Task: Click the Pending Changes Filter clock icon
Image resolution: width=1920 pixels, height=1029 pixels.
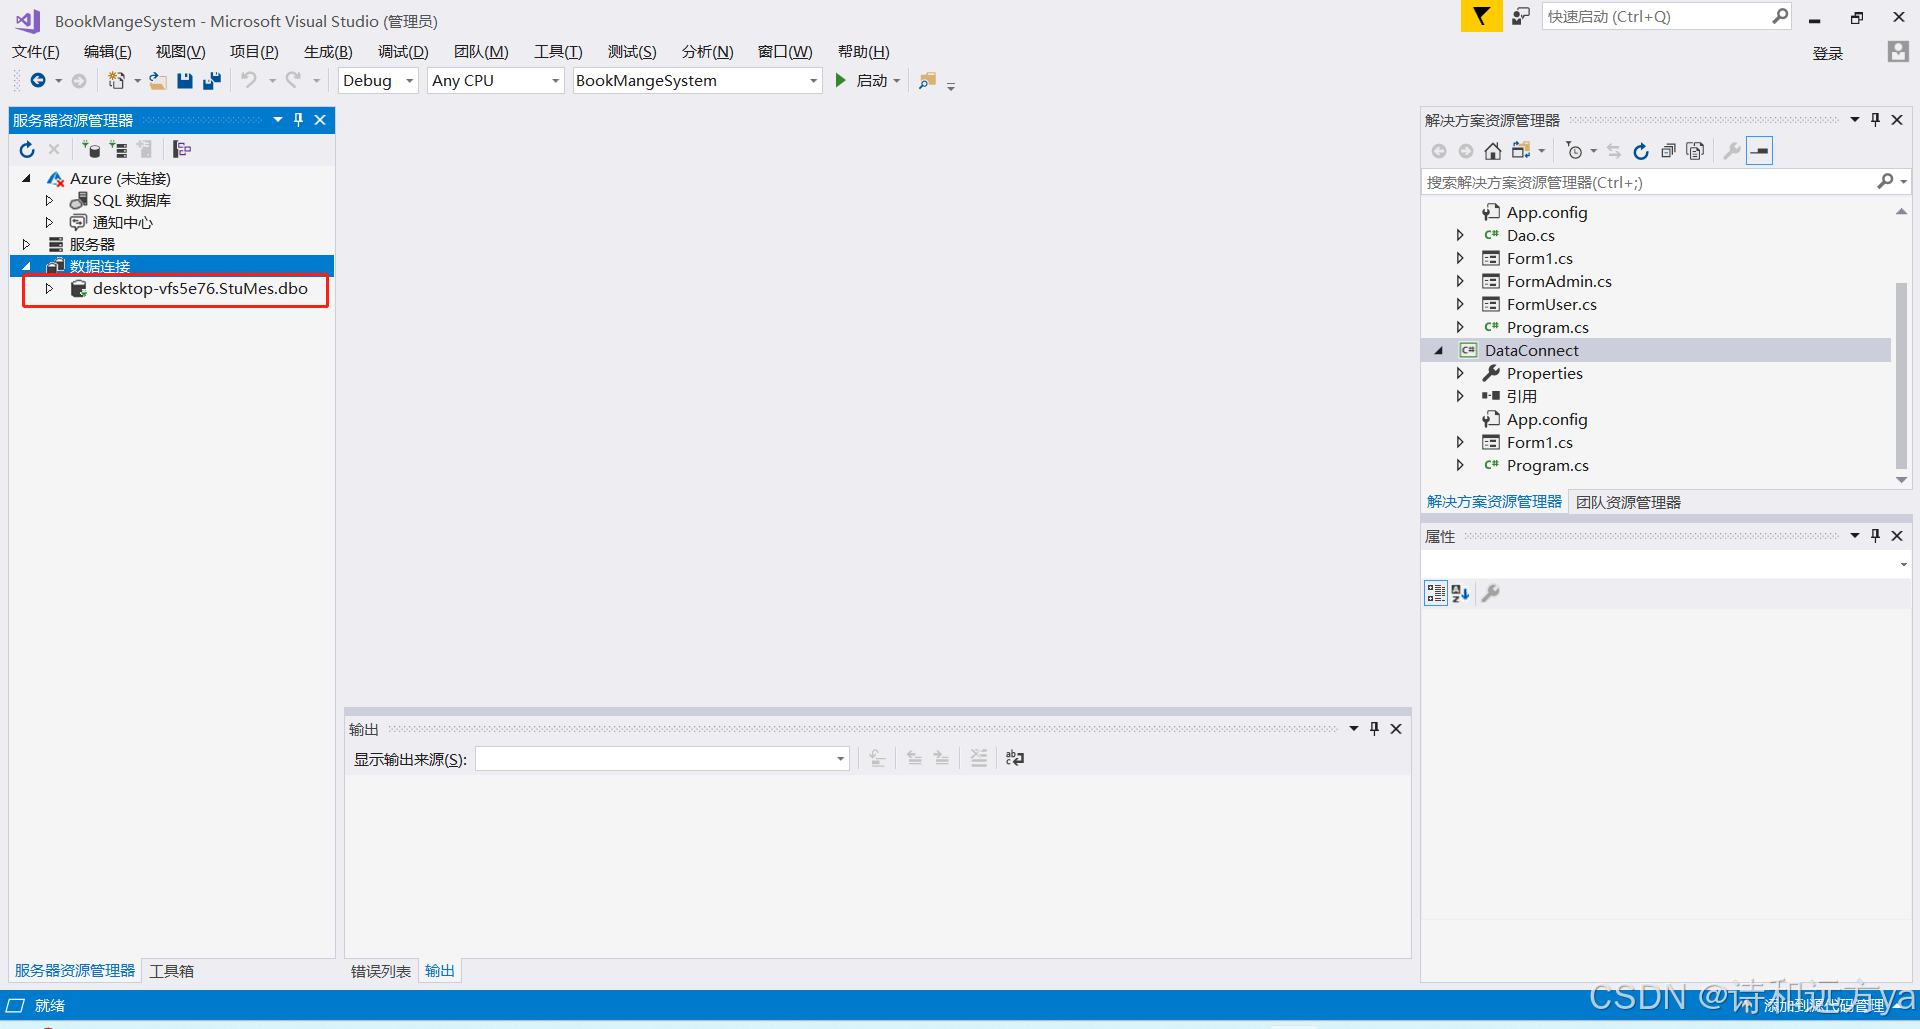Action: tap(1575, 151)
